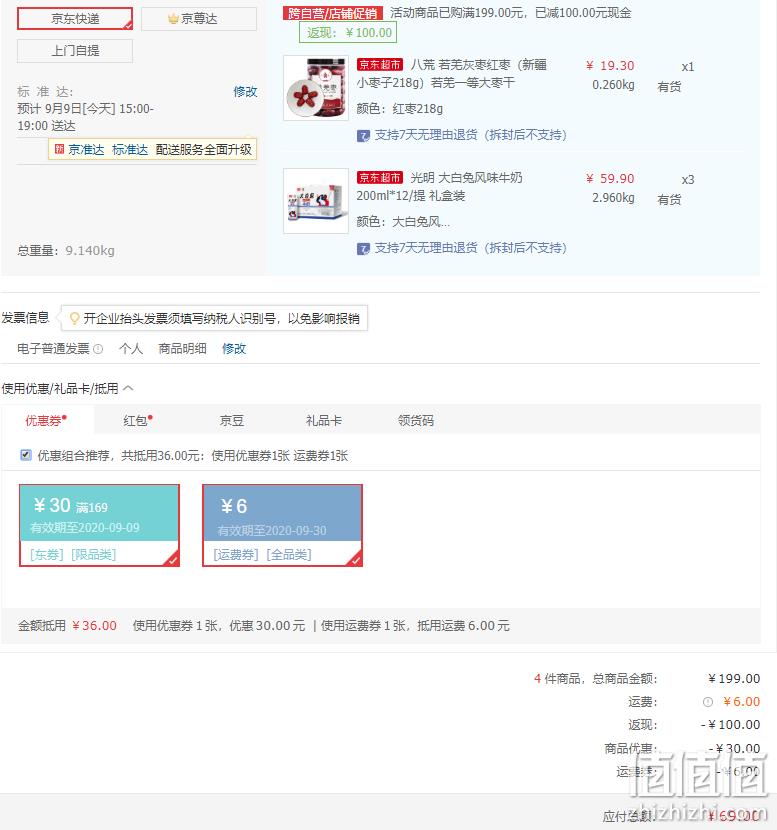
Task: Click the 商品明细 invoice content text
Action: (x=182, y=349)
